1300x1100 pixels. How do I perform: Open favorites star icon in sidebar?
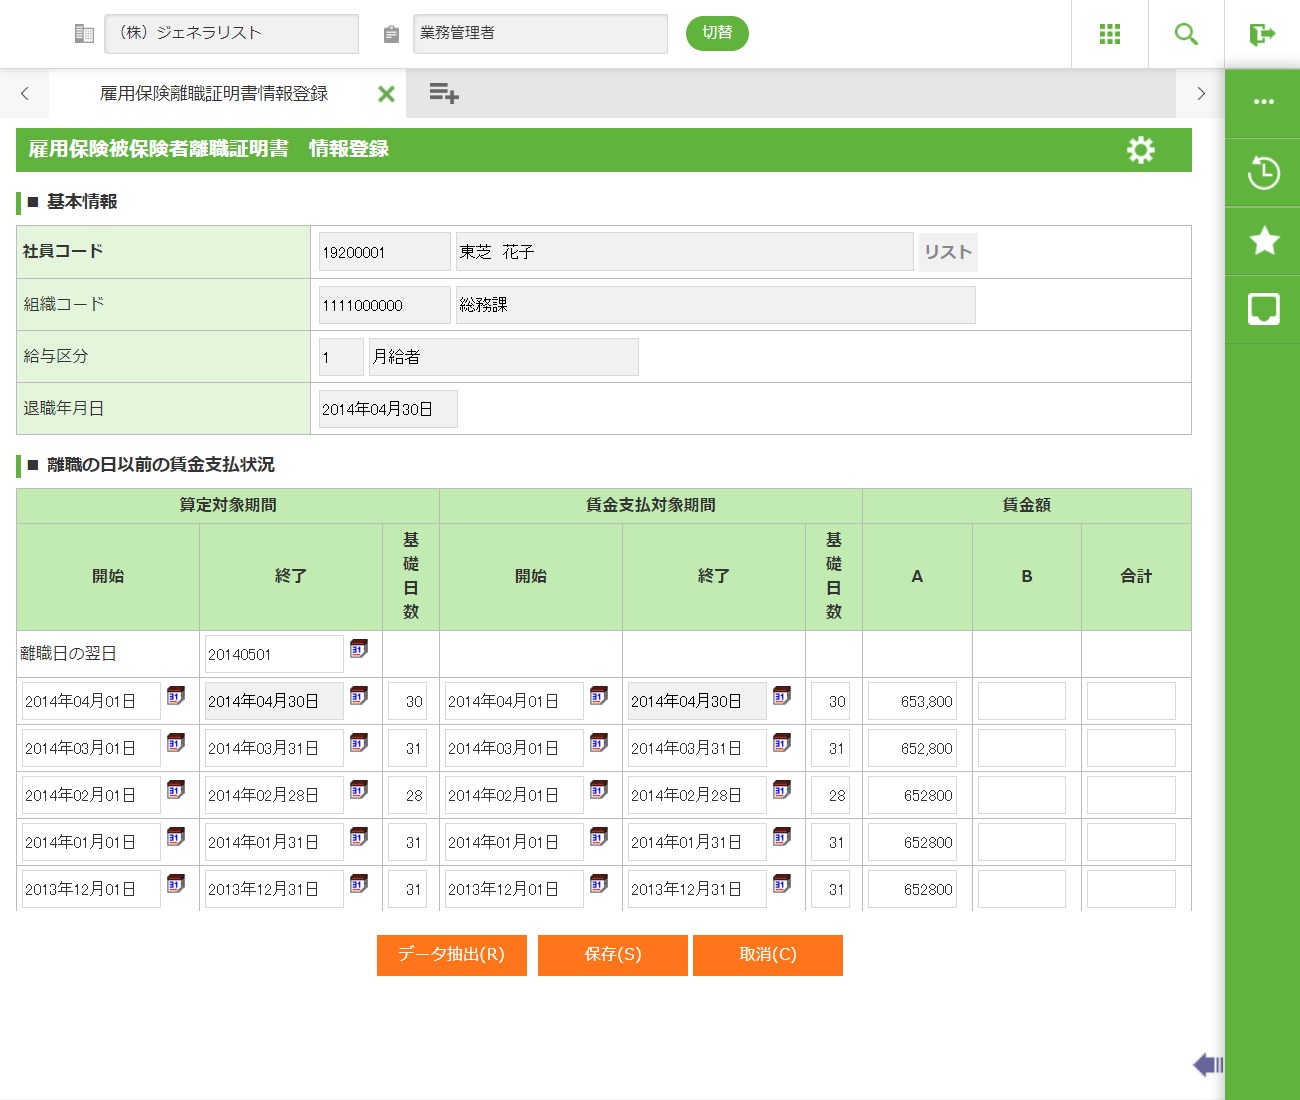tap(1263, 241)
